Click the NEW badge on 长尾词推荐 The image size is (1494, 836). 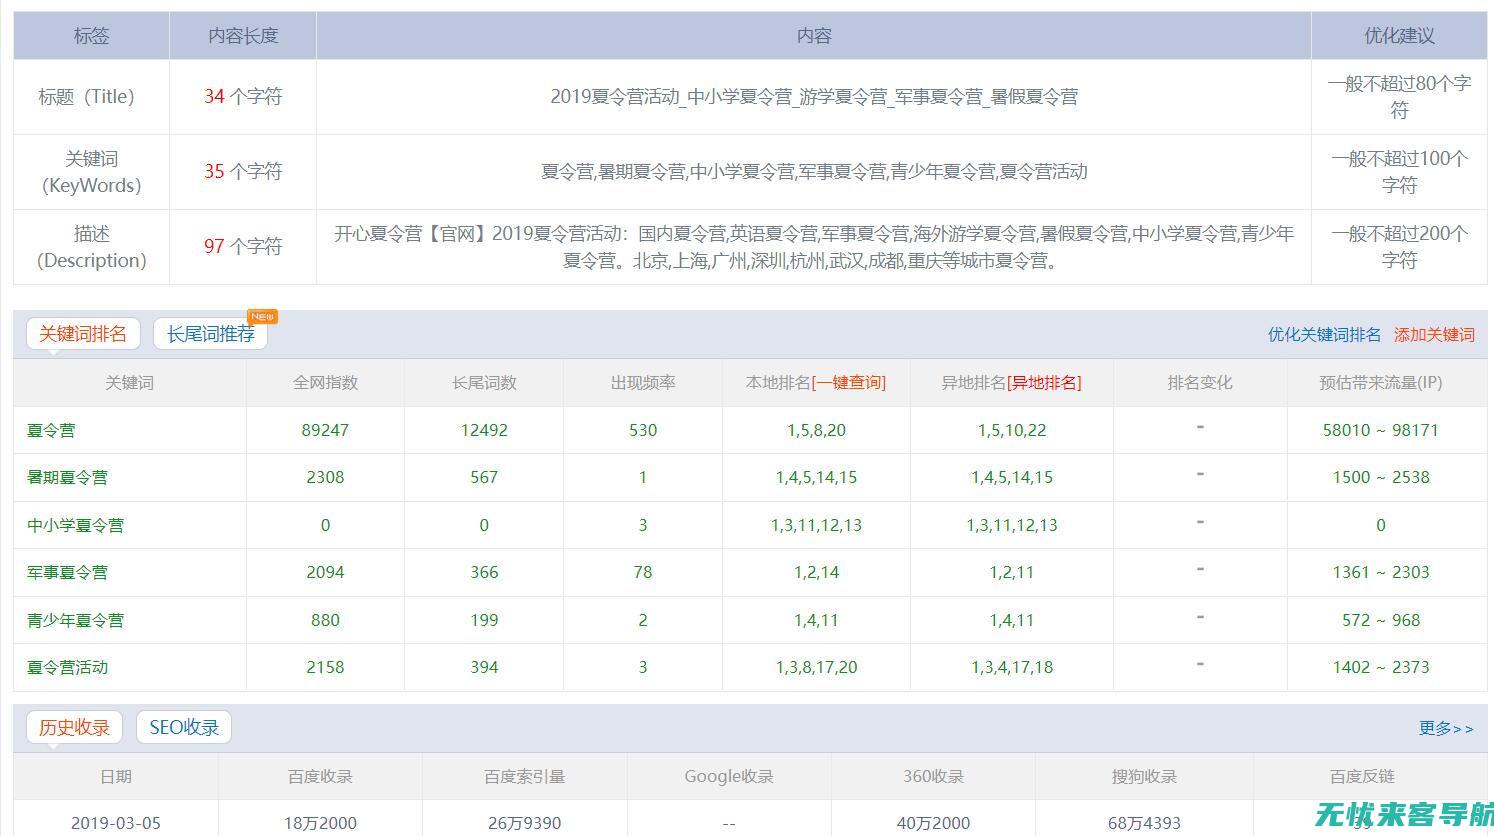(x=263, y=316)
